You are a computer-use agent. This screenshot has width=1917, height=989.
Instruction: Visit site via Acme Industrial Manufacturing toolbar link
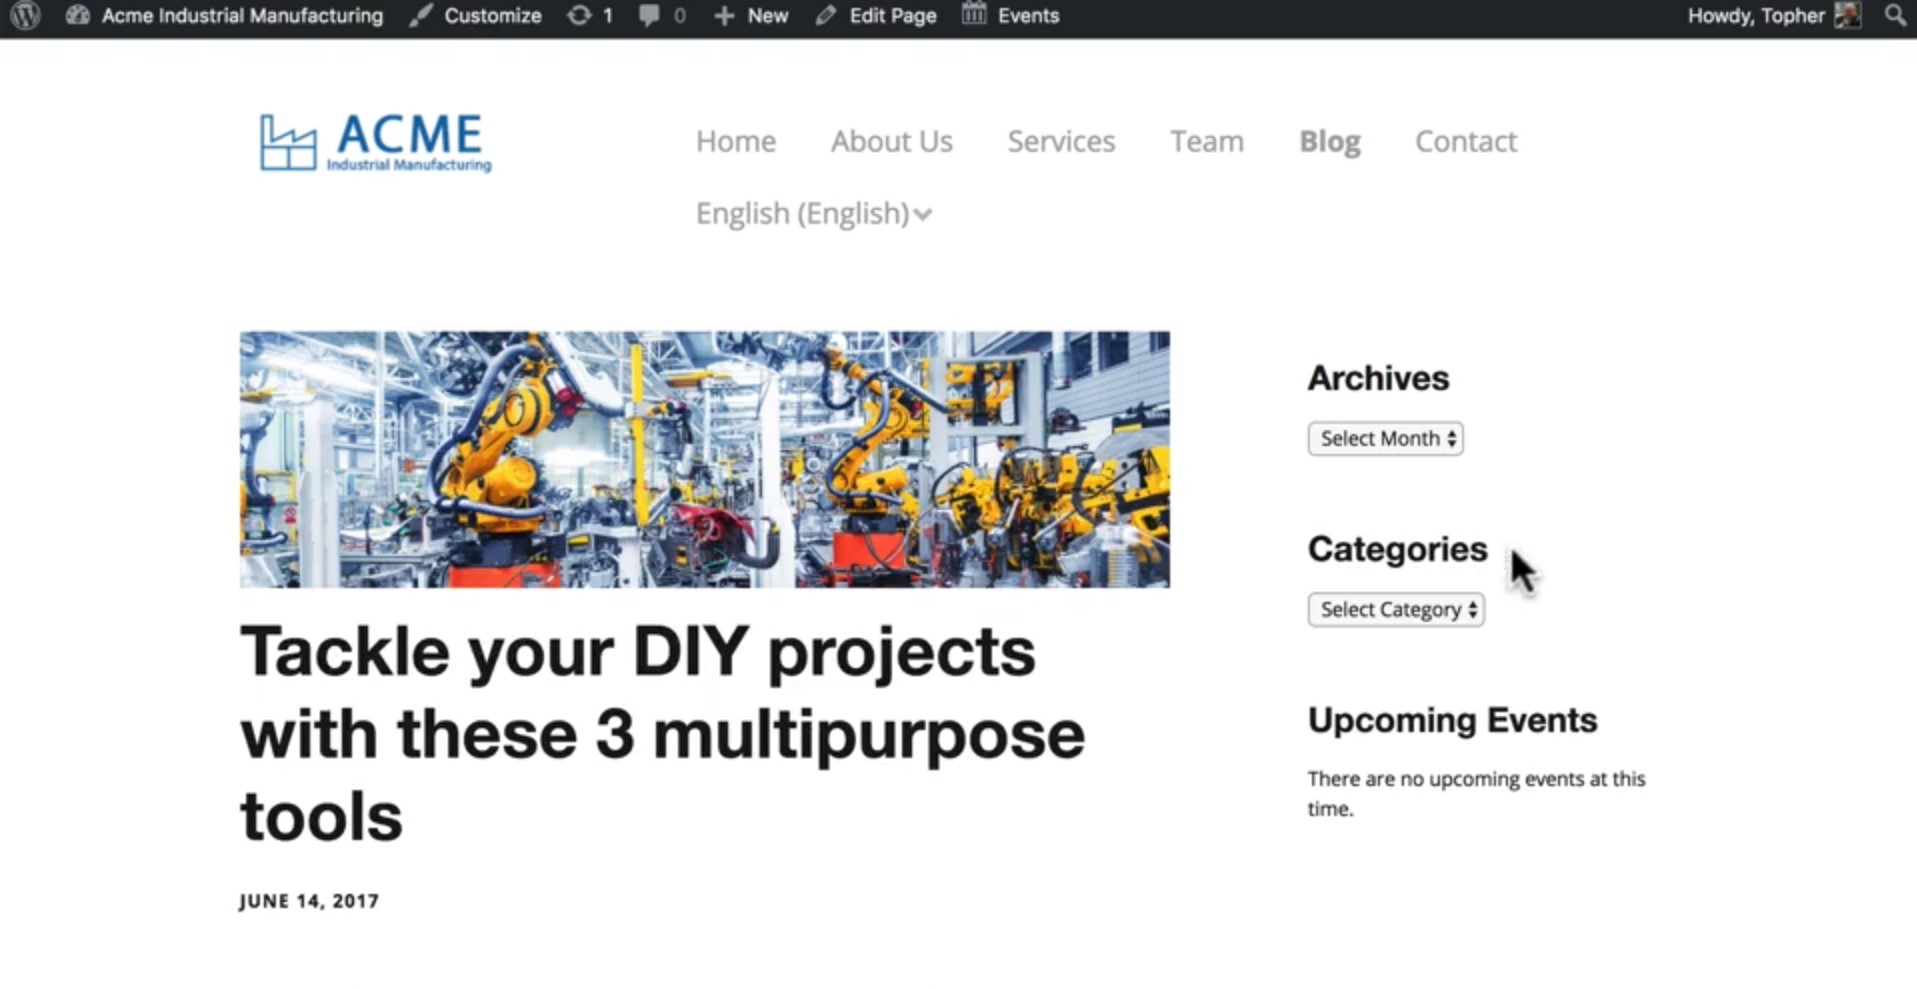click(x=243, y=15)
